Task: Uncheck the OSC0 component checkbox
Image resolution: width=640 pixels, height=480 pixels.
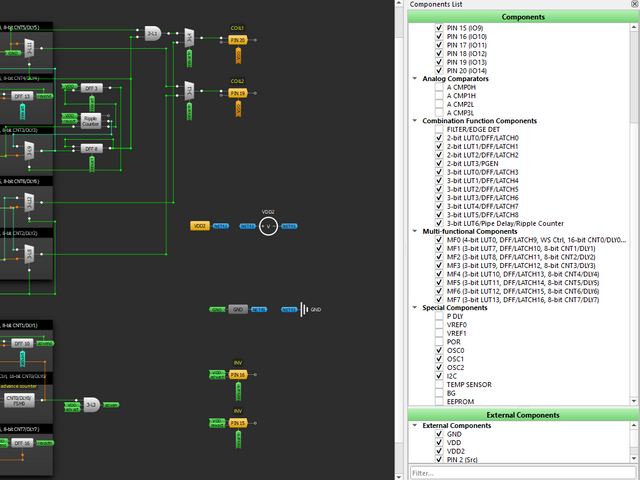Action: tap(440, 351)
